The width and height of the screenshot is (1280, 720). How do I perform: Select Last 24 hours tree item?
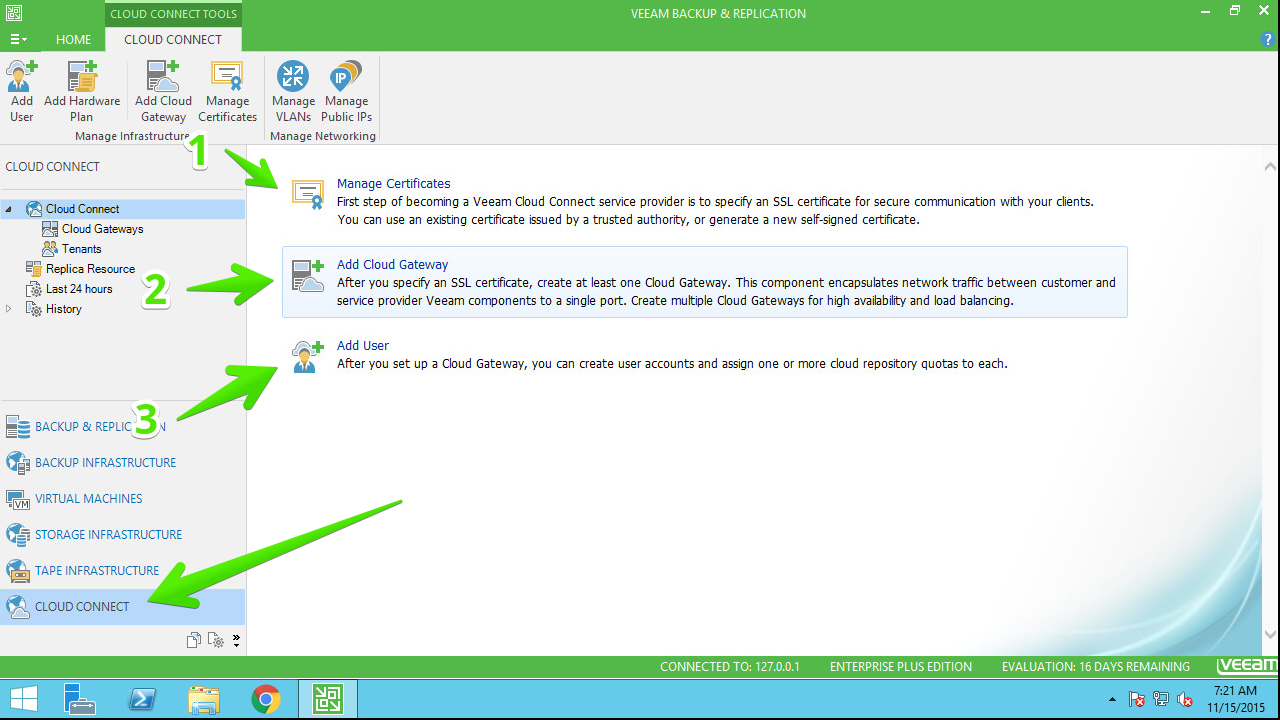click(79, 289)
